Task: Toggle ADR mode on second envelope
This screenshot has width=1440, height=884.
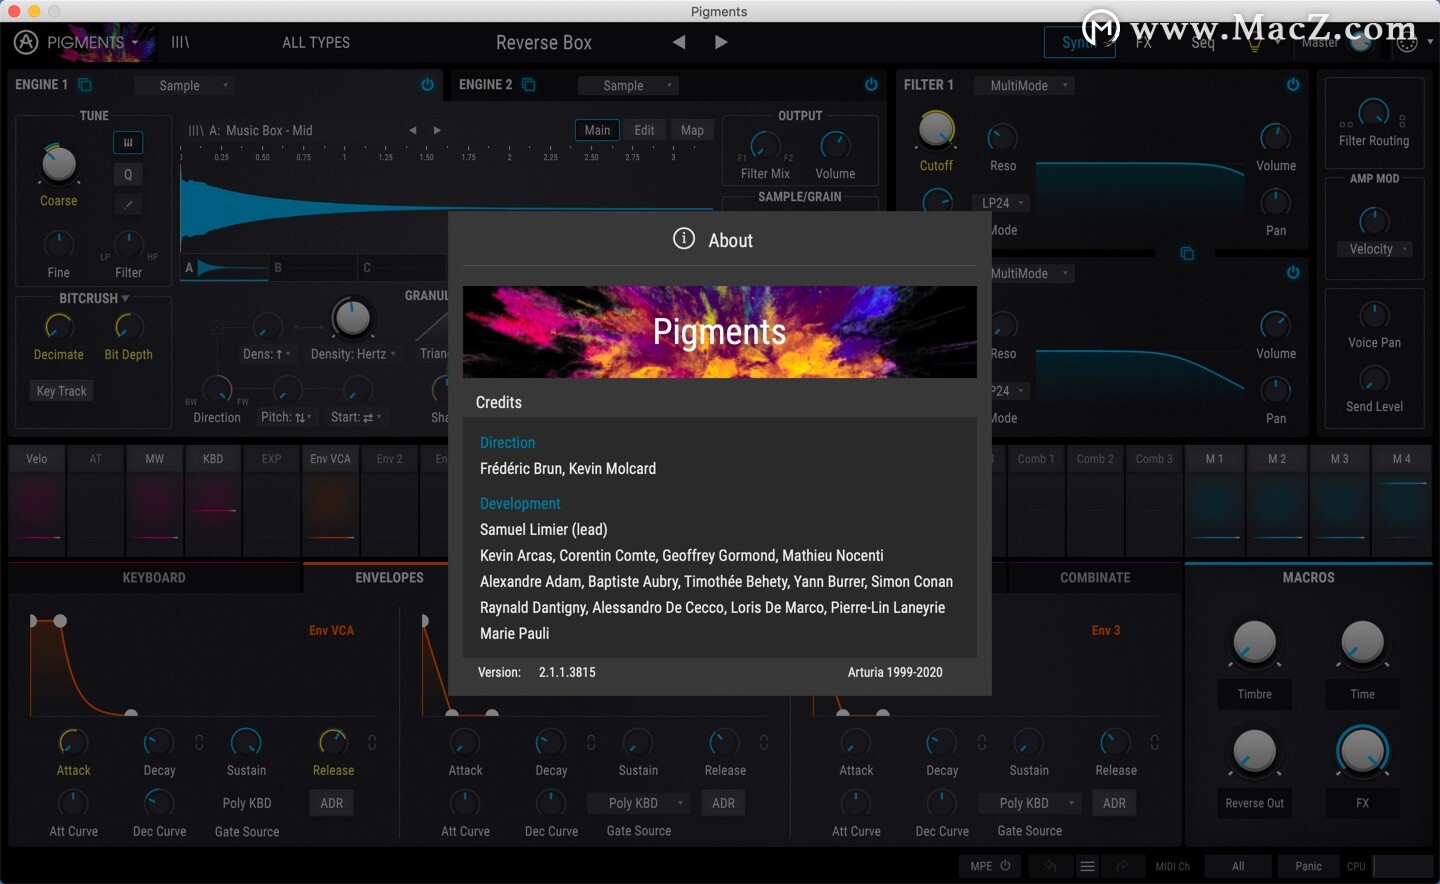Action: pos(724,803)
